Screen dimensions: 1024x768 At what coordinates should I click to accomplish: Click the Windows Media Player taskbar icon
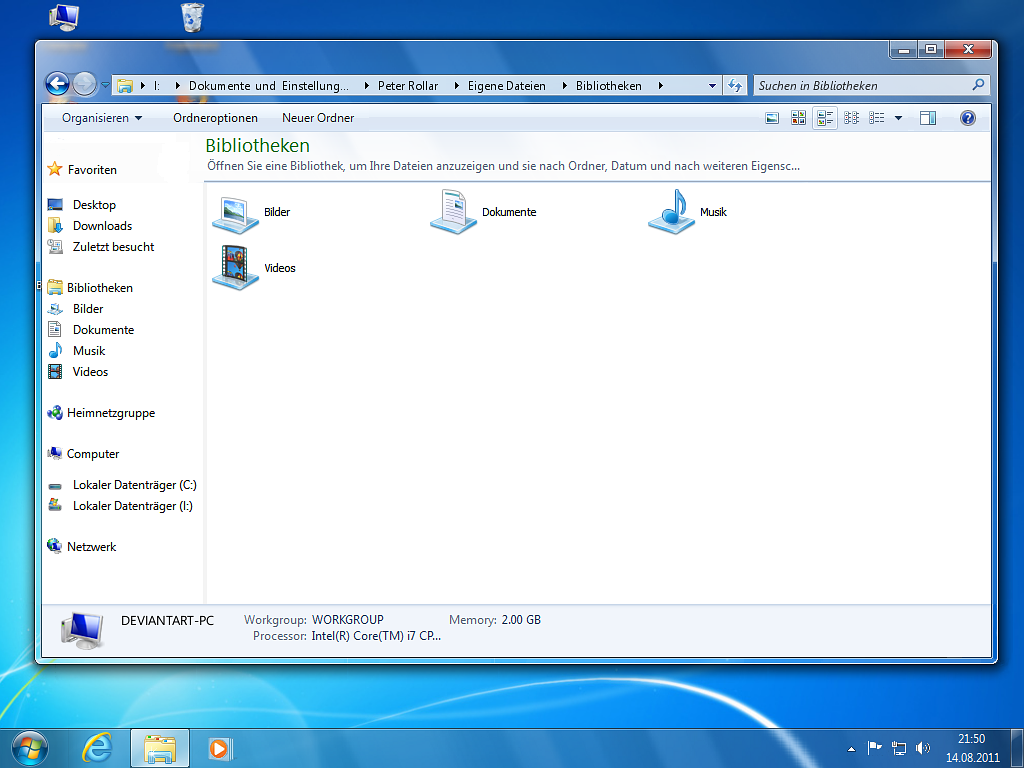218,748
